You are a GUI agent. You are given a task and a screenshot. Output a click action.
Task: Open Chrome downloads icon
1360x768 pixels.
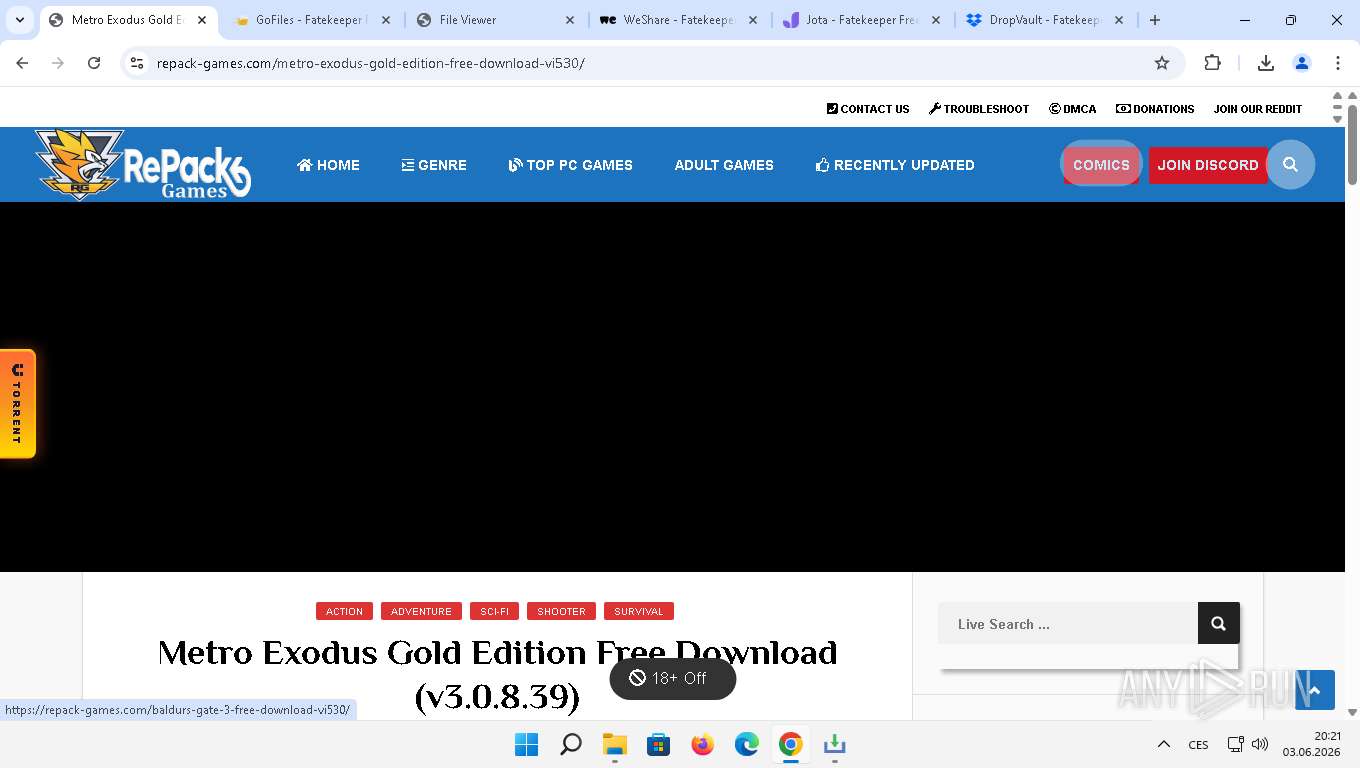tap(1265, 63)
